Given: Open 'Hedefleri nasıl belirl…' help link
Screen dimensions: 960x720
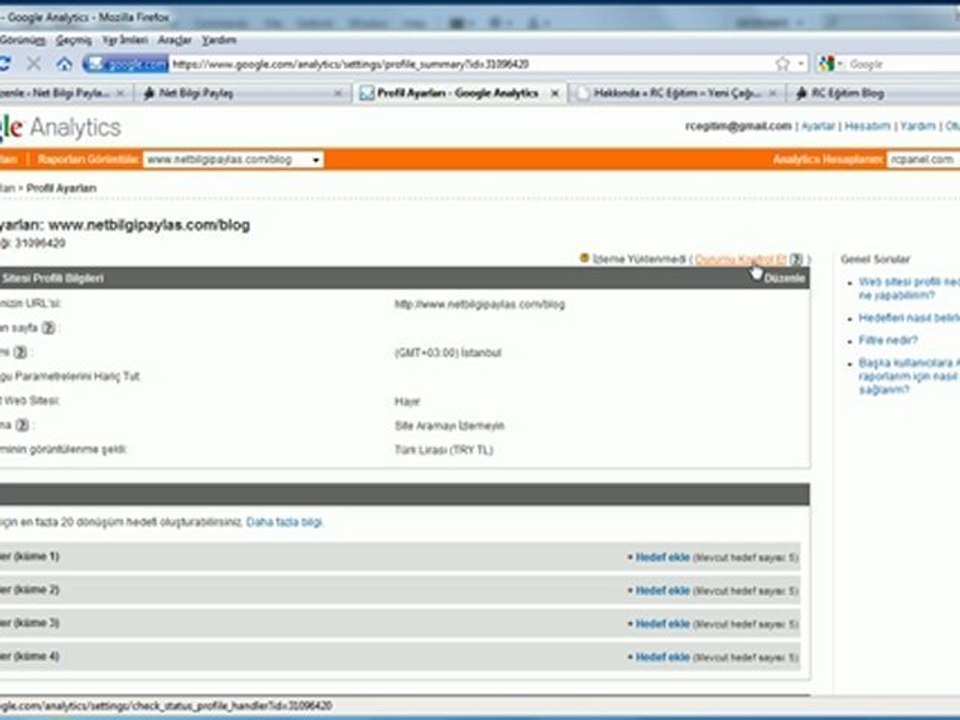Looking at the screenshot, I should coord(909,318).
